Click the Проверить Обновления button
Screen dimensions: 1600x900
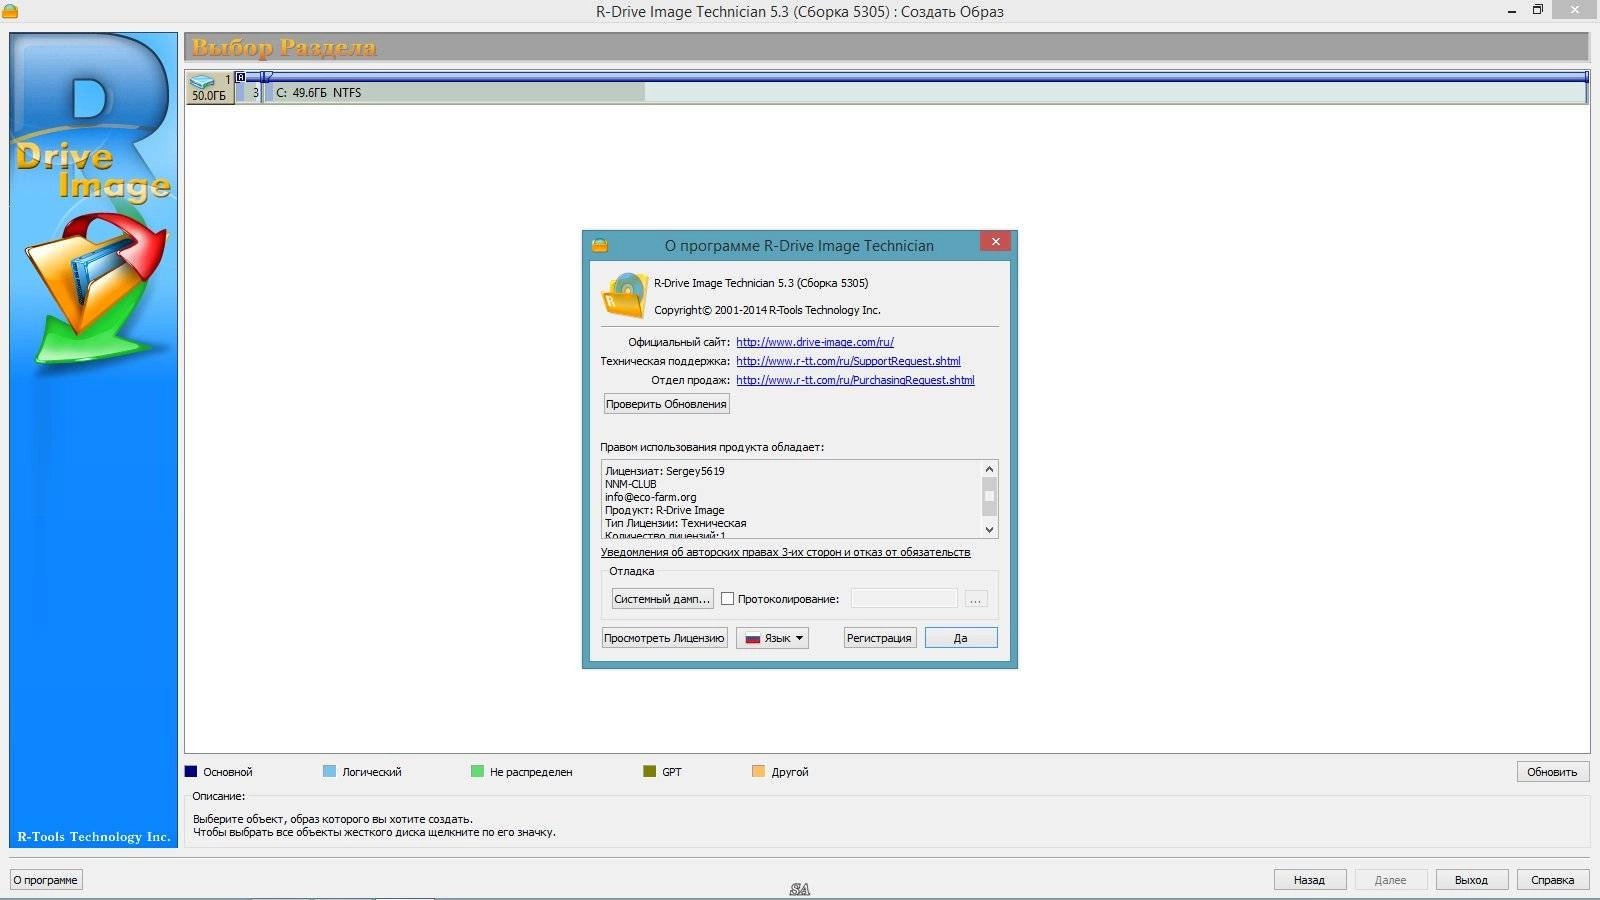click(666, 404)
